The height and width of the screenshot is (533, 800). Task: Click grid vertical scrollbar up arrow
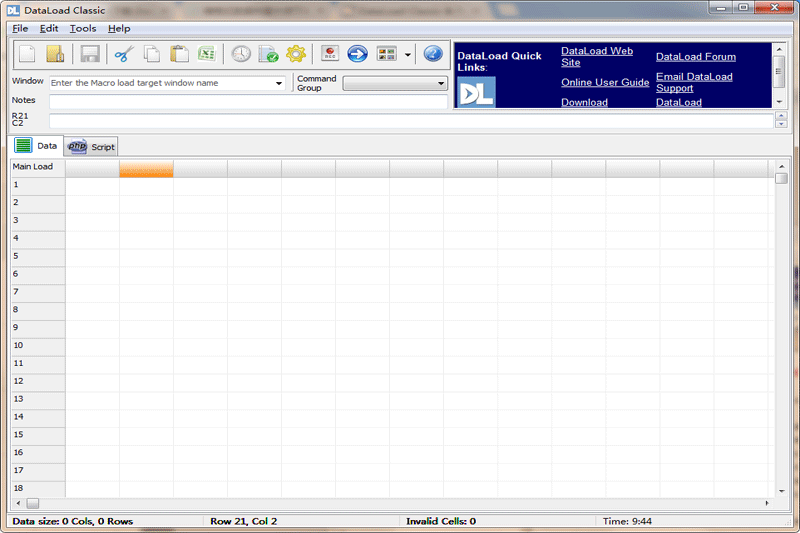[x=781, y=166]
